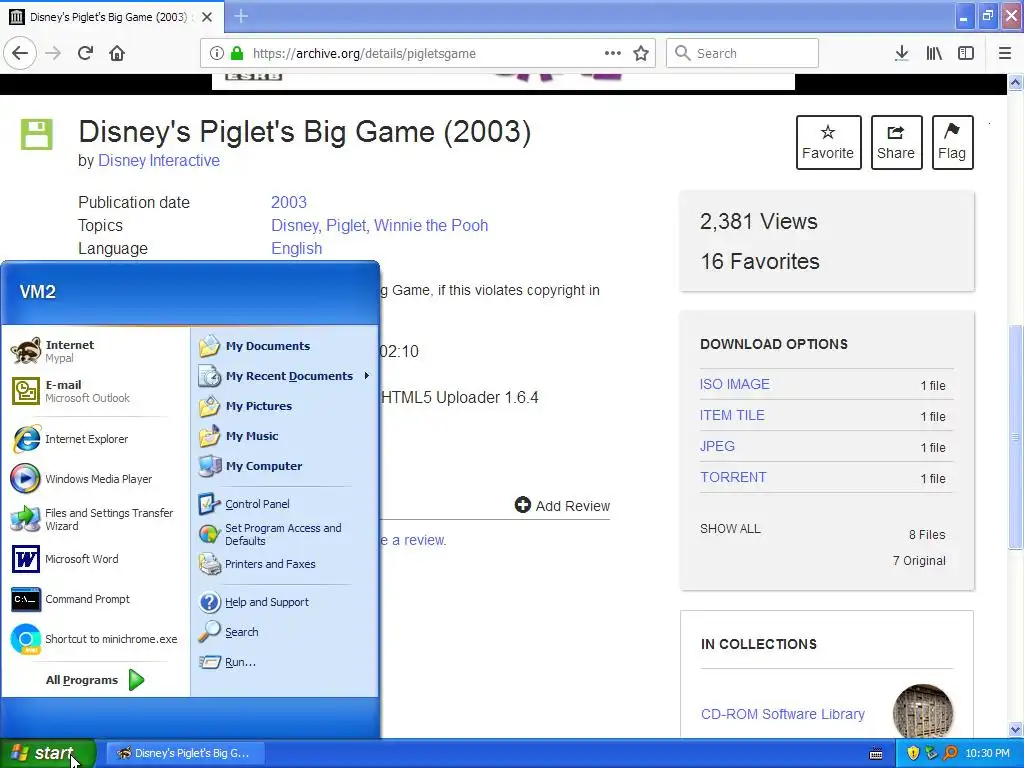Open Printers and Faxes
Viewport: 1024px width, 768px height.
(x=285, y=564)
